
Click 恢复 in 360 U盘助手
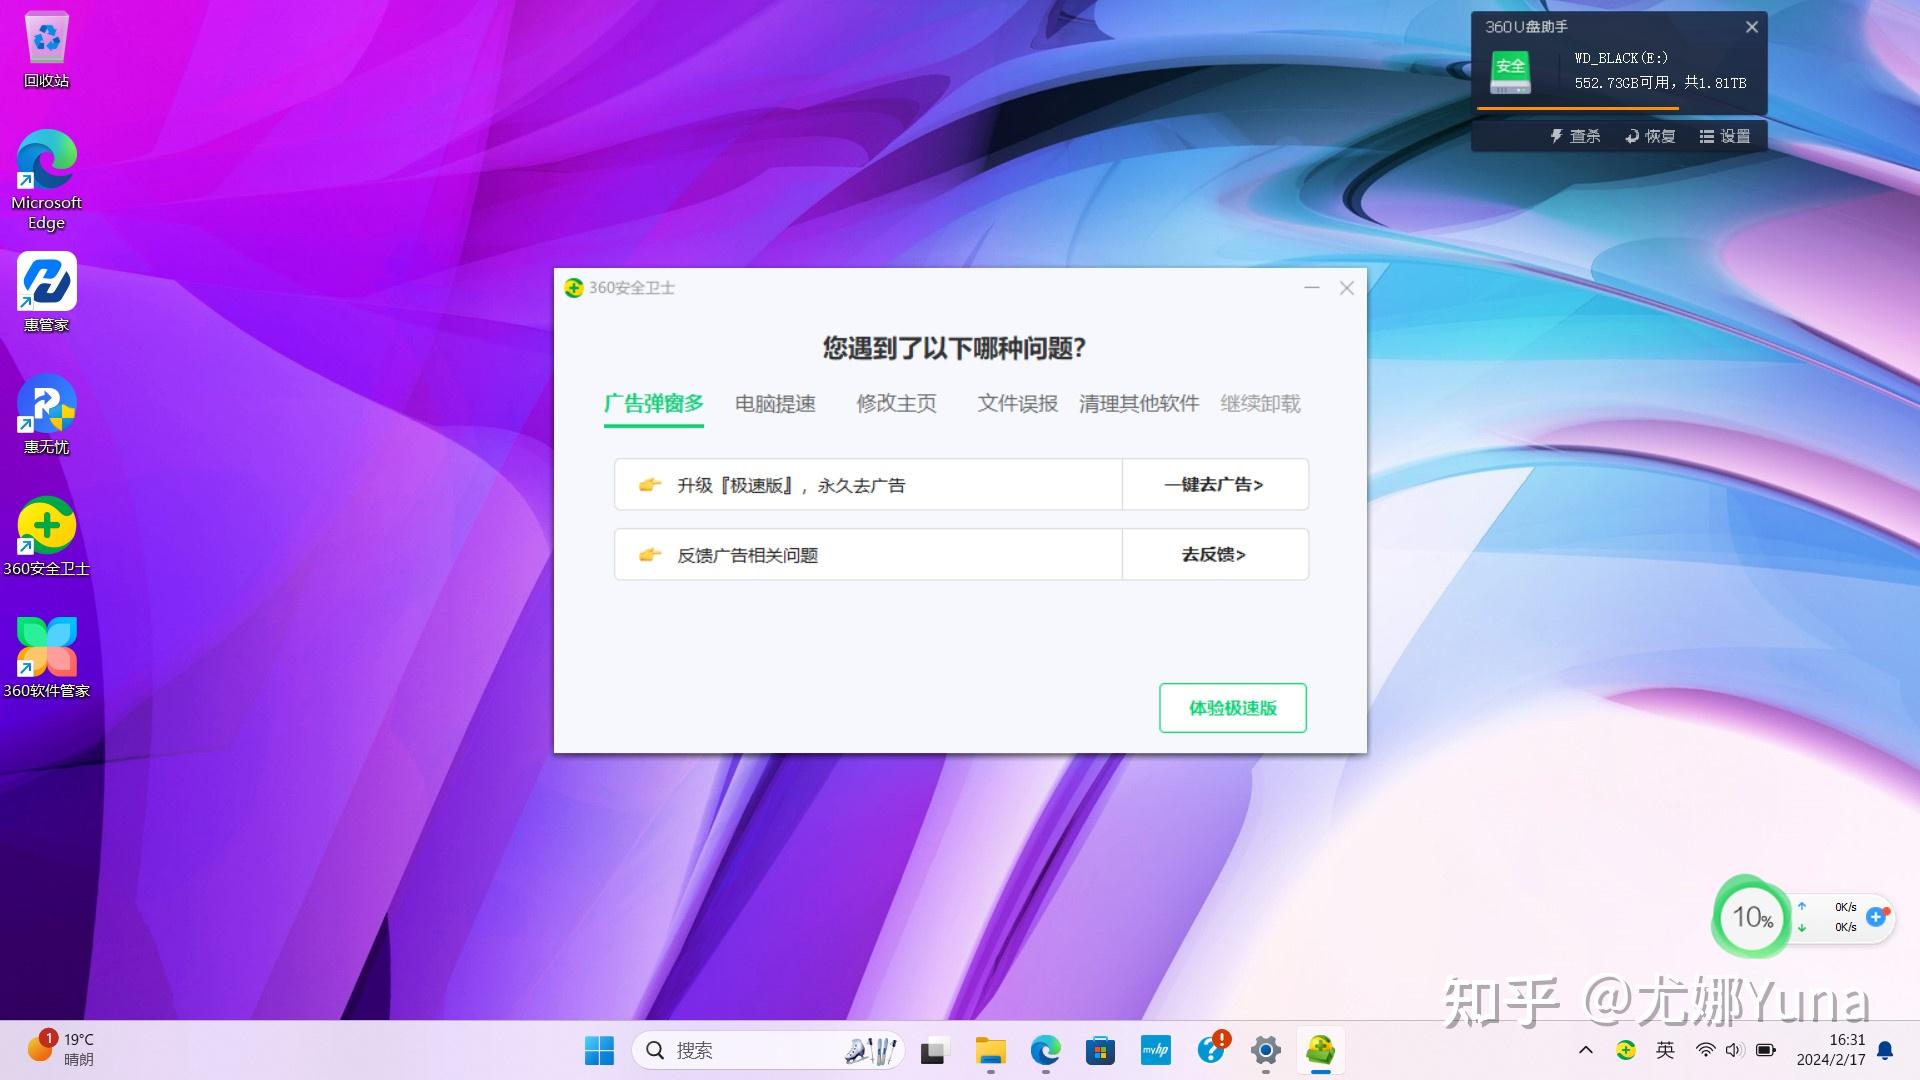1650,136
